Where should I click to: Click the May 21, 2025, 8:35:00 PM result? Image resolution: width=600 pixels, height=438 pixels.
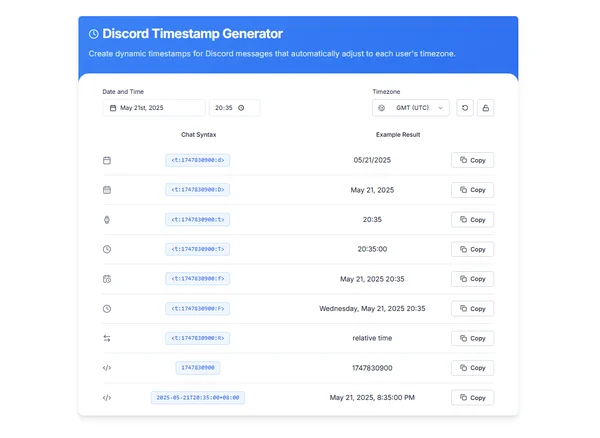372,398
